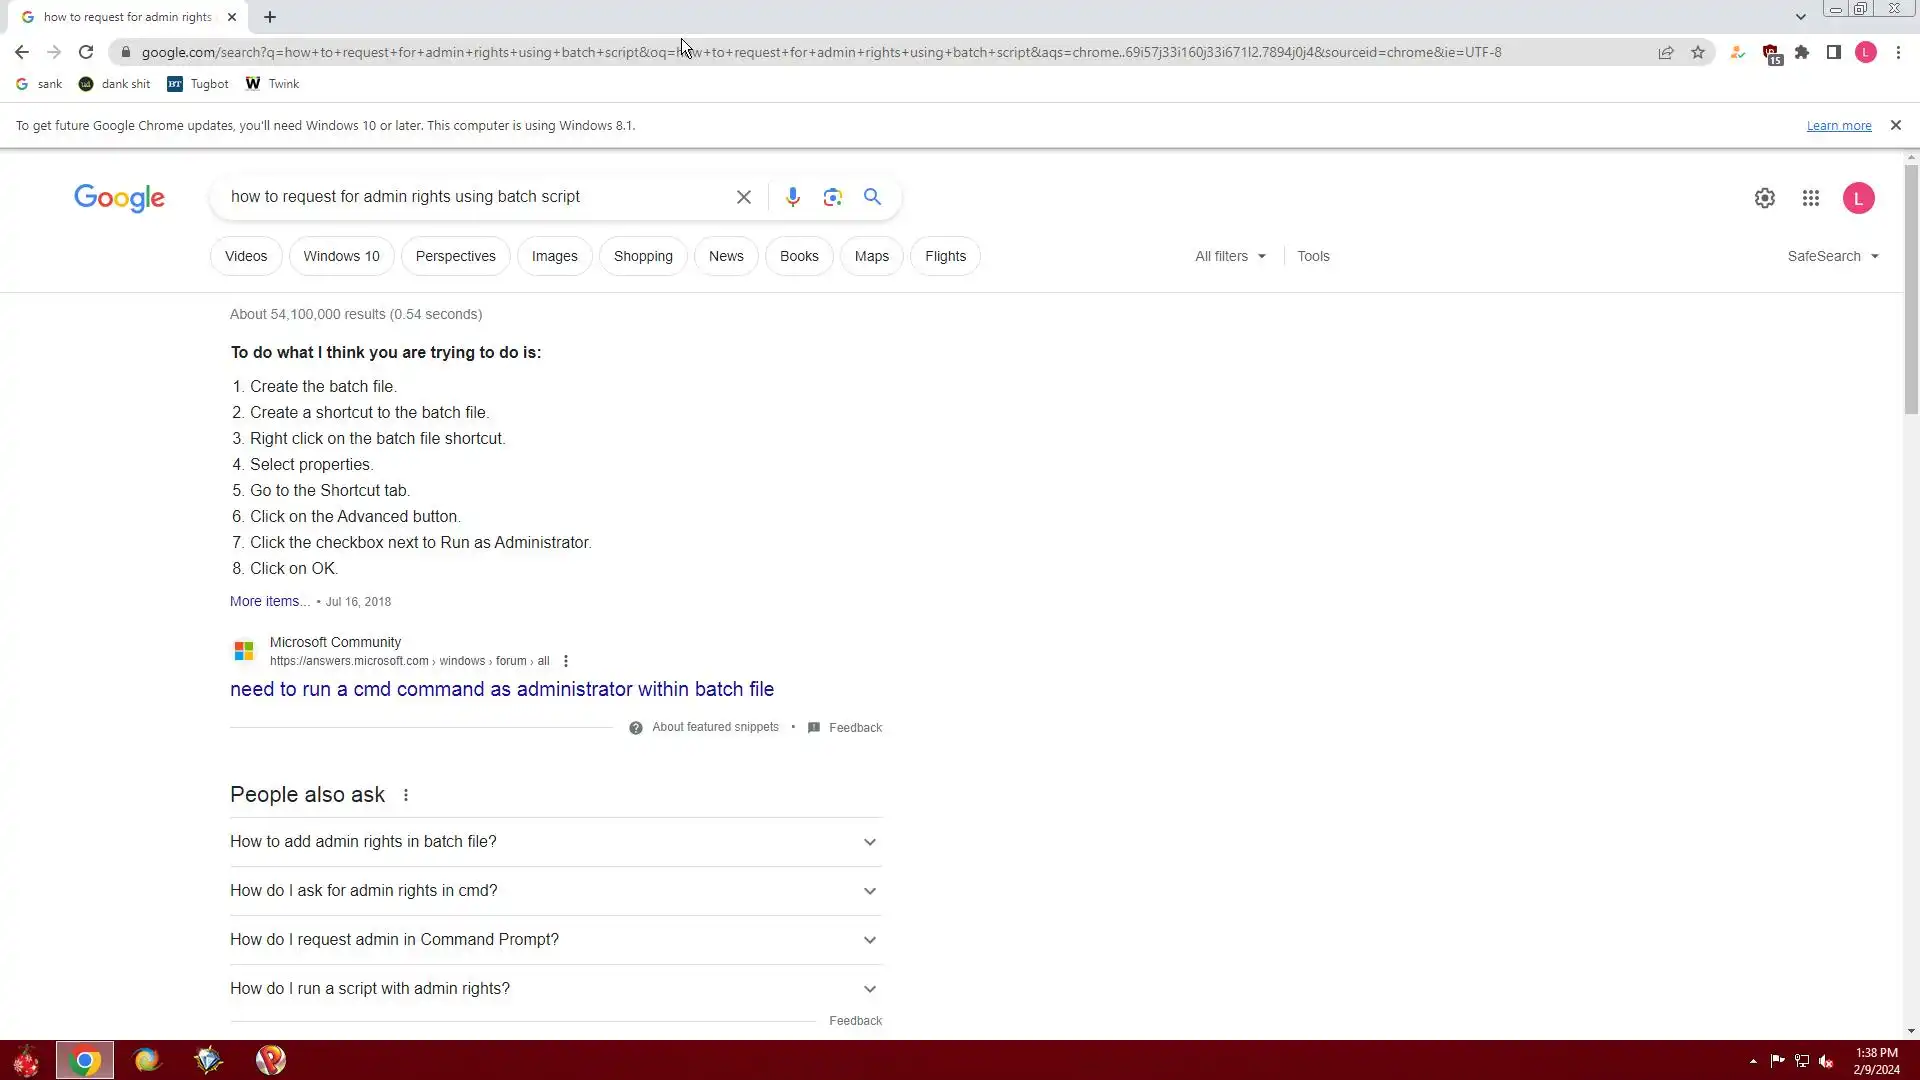Bookmark this page with star icon
The width and height of the screenshot is (1920, 1080).
(x=1697, y=52)
